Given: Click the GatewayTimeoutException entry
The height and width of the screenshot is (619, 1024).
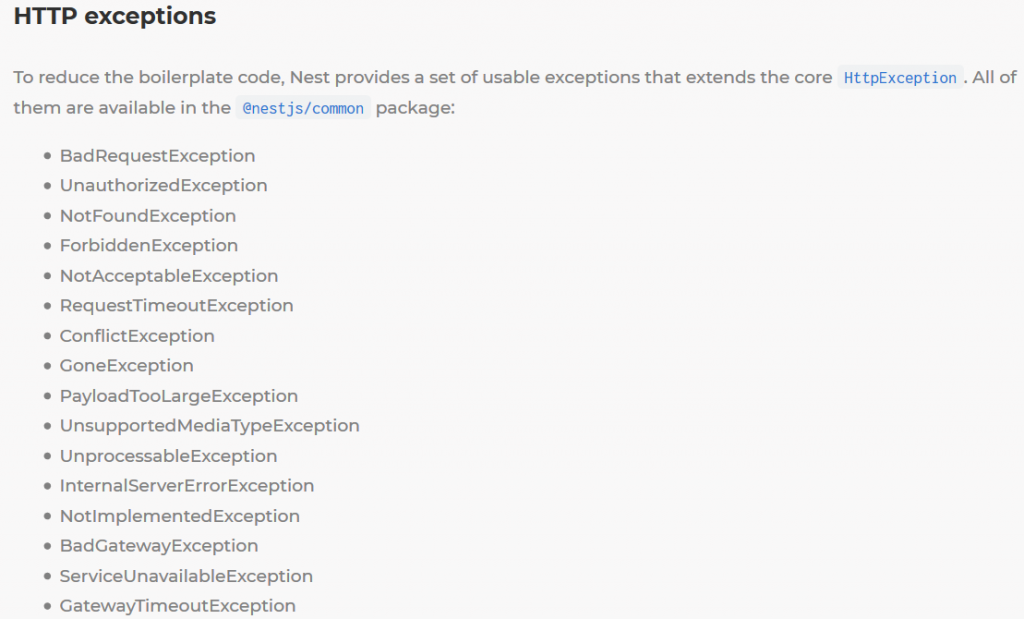Looking at the screenshot, I should coord(177,606).
